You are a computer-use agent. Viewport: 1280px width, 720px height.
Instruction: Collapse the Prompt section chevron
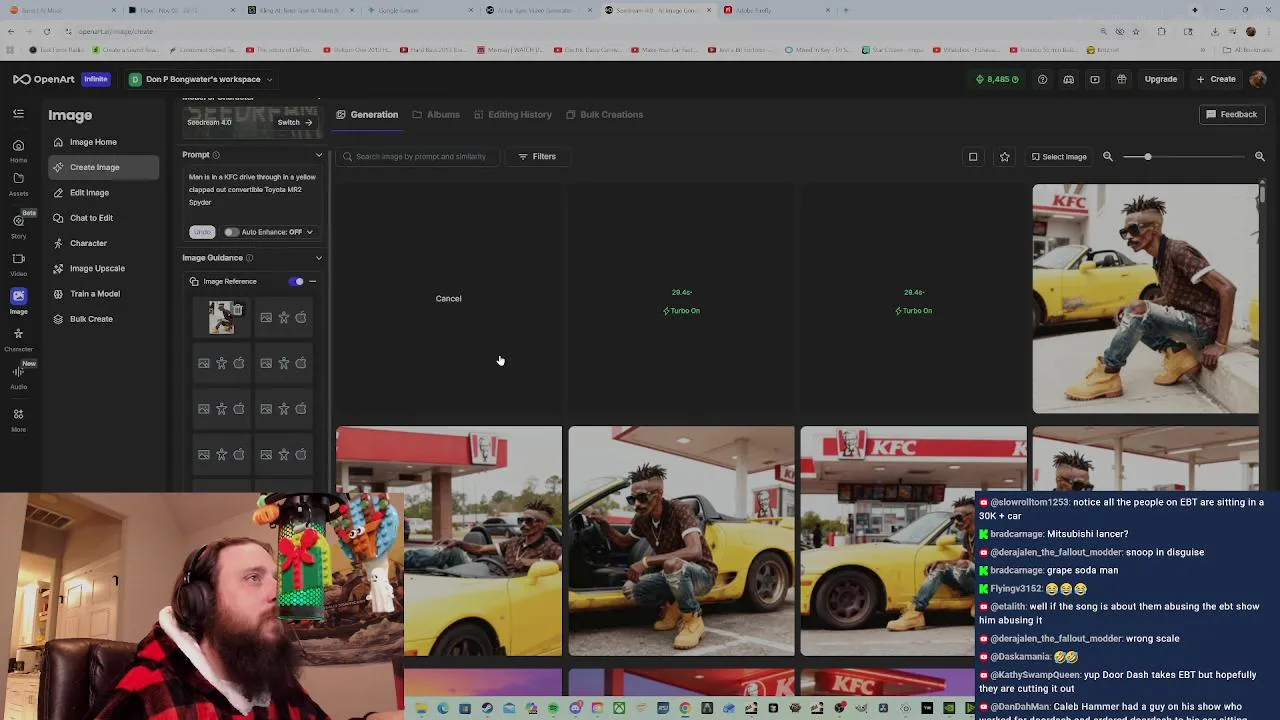[319, 155]
